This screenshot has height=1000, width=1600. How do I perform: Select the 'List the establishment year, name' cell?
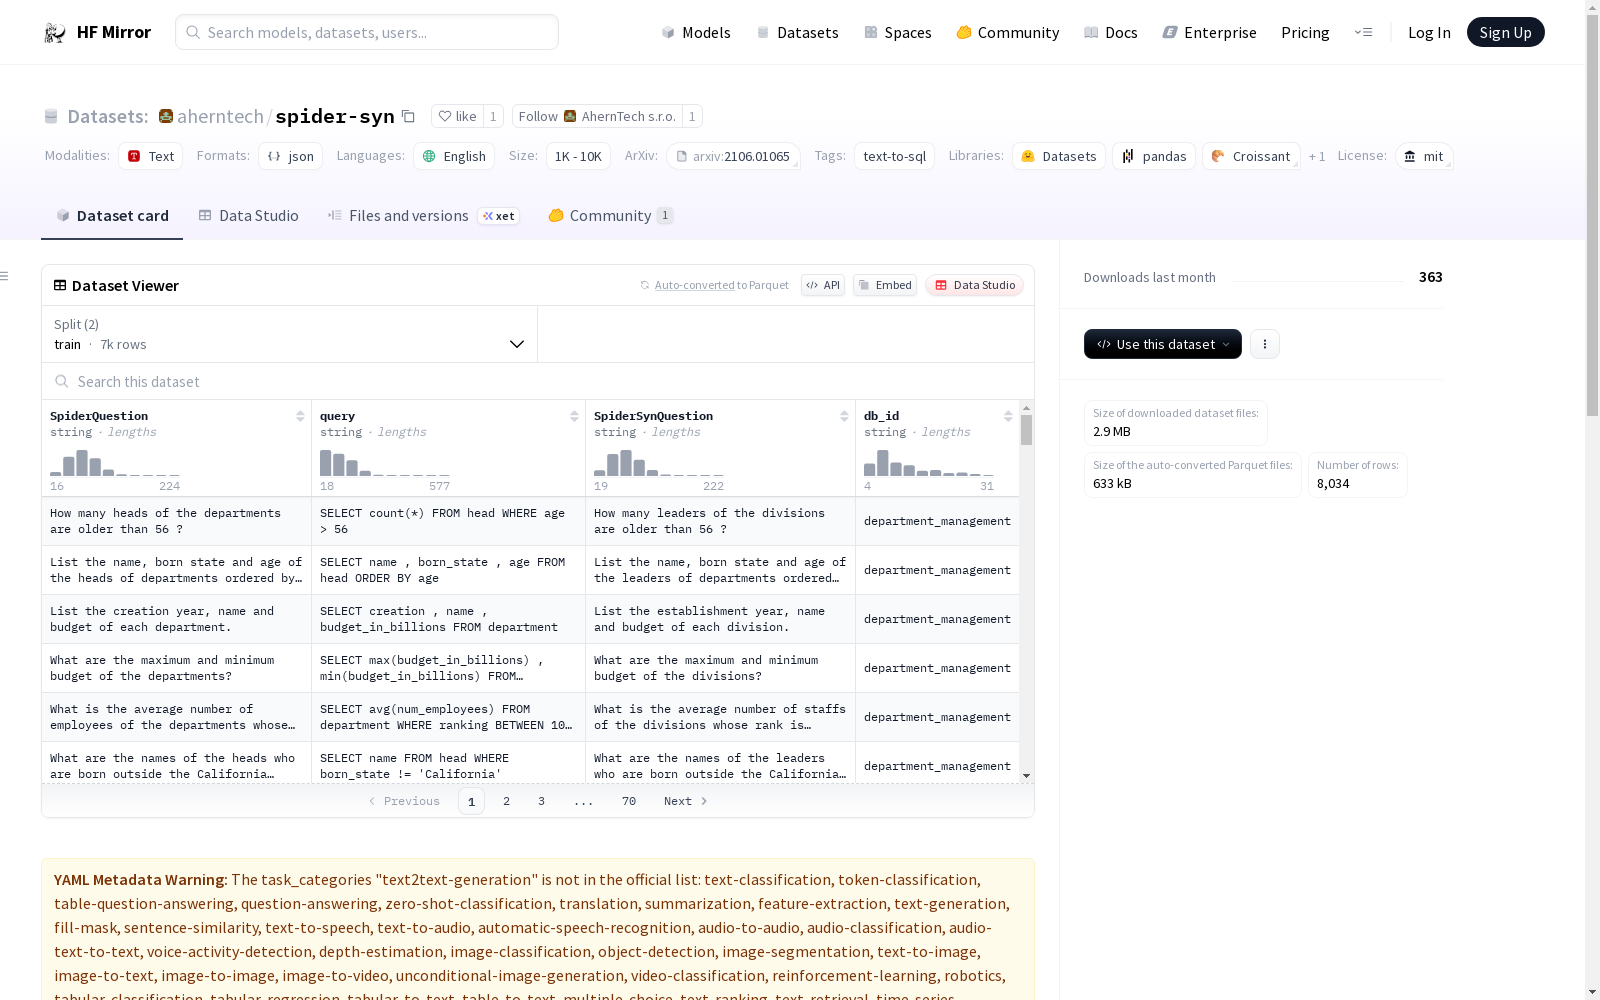[x=720, y=619]
